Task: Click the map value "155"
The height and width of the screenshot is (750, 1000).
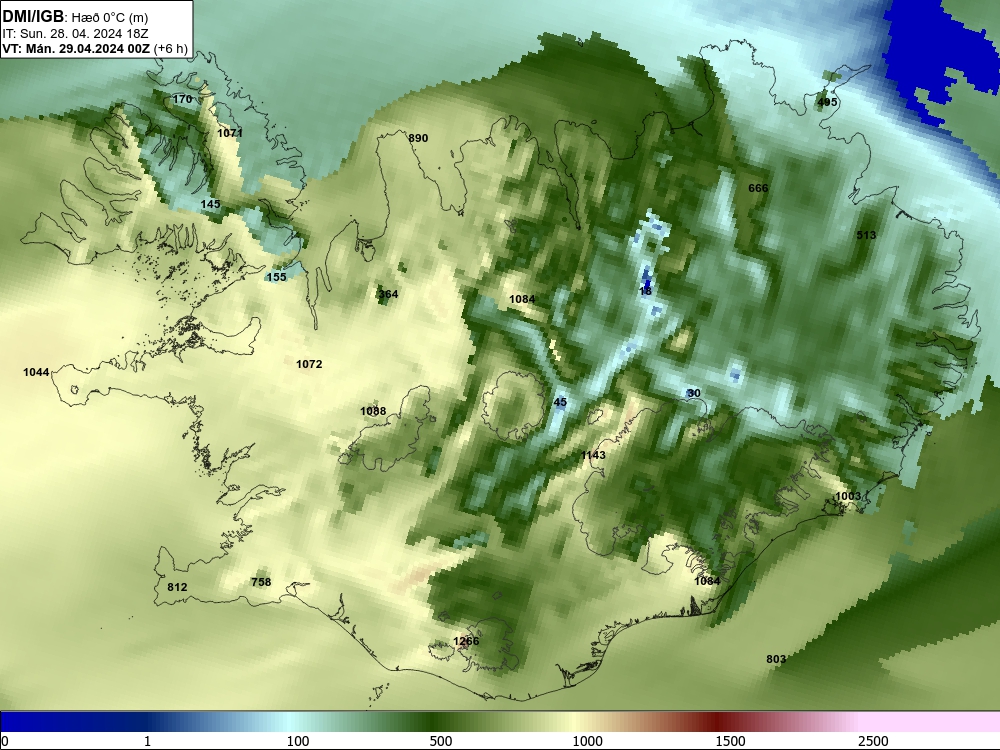Action: point(276,277)
